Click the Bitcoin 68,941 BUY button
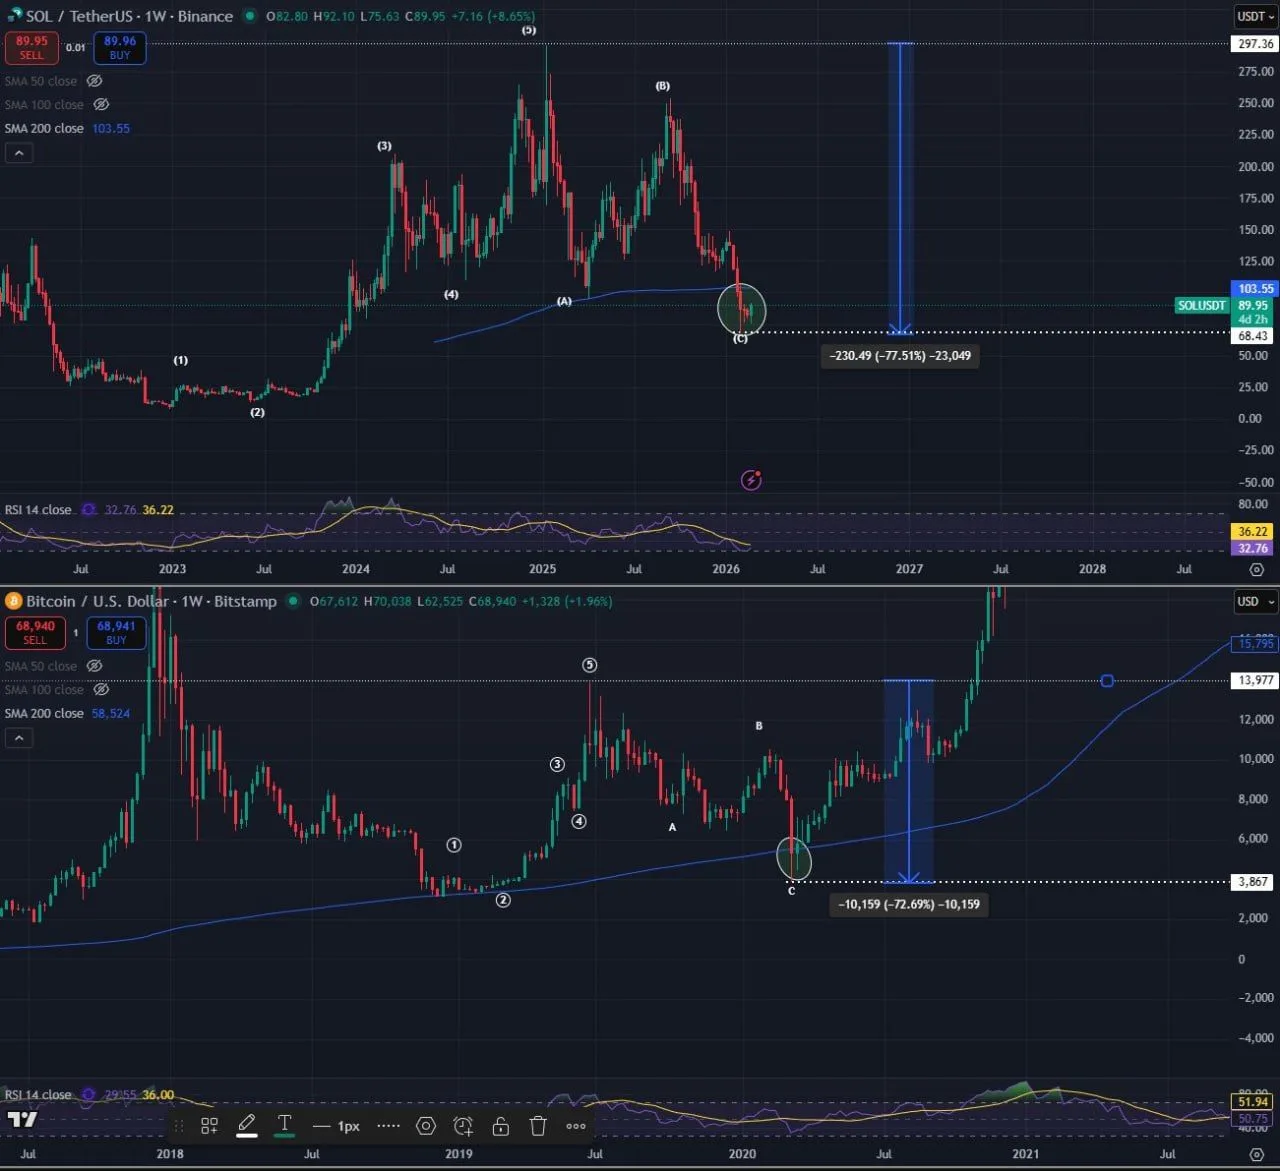Image resolution: width=1280 pixels, height=1171 pixels. pos(116,632)
